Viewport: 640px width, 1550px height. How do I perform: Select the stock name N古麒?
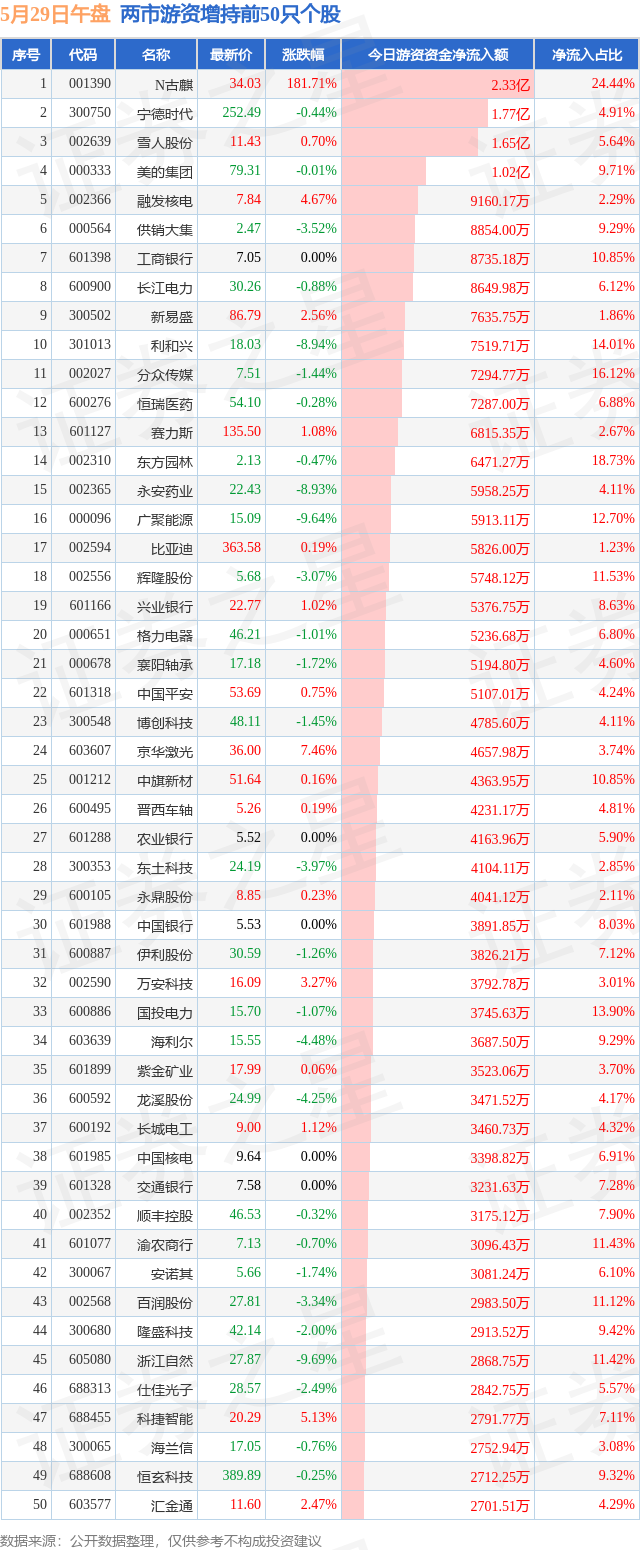point(172,85)
